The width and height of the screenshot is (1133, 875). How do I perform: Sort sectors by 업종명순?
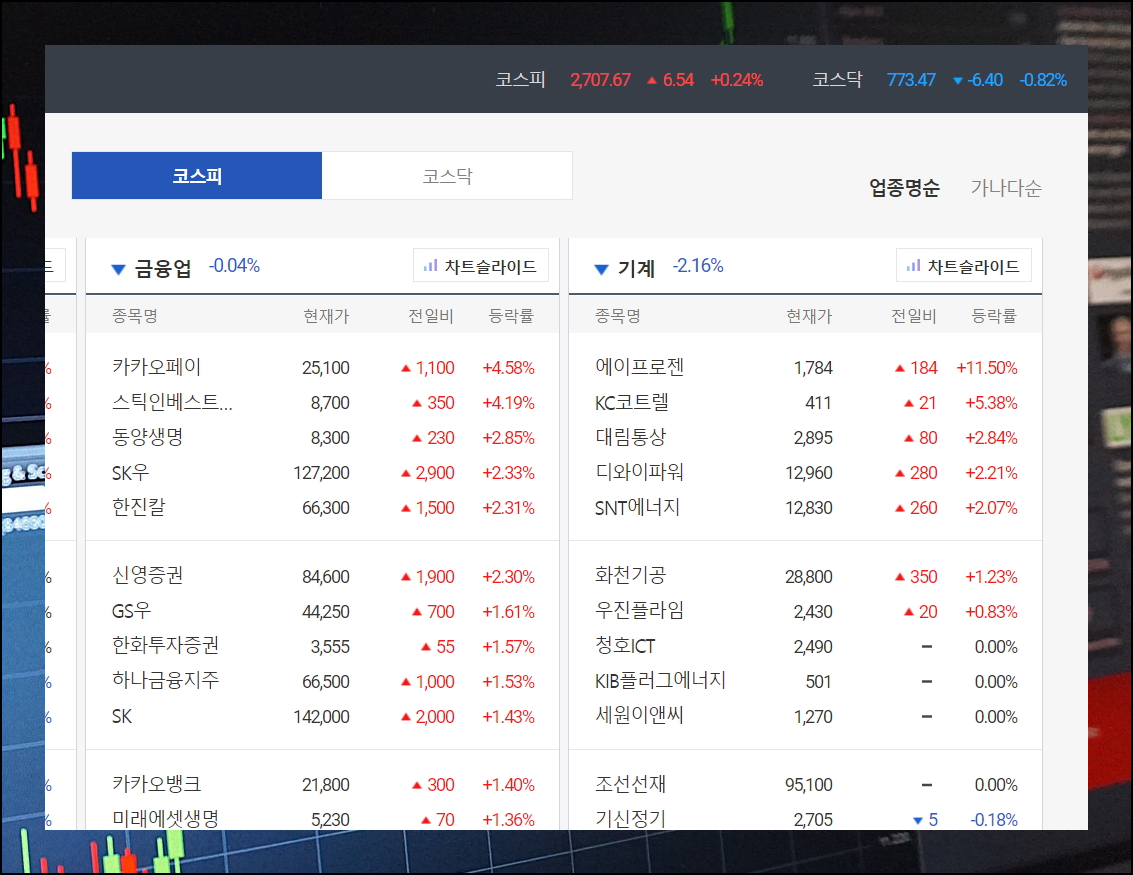[x=904, y=188]
